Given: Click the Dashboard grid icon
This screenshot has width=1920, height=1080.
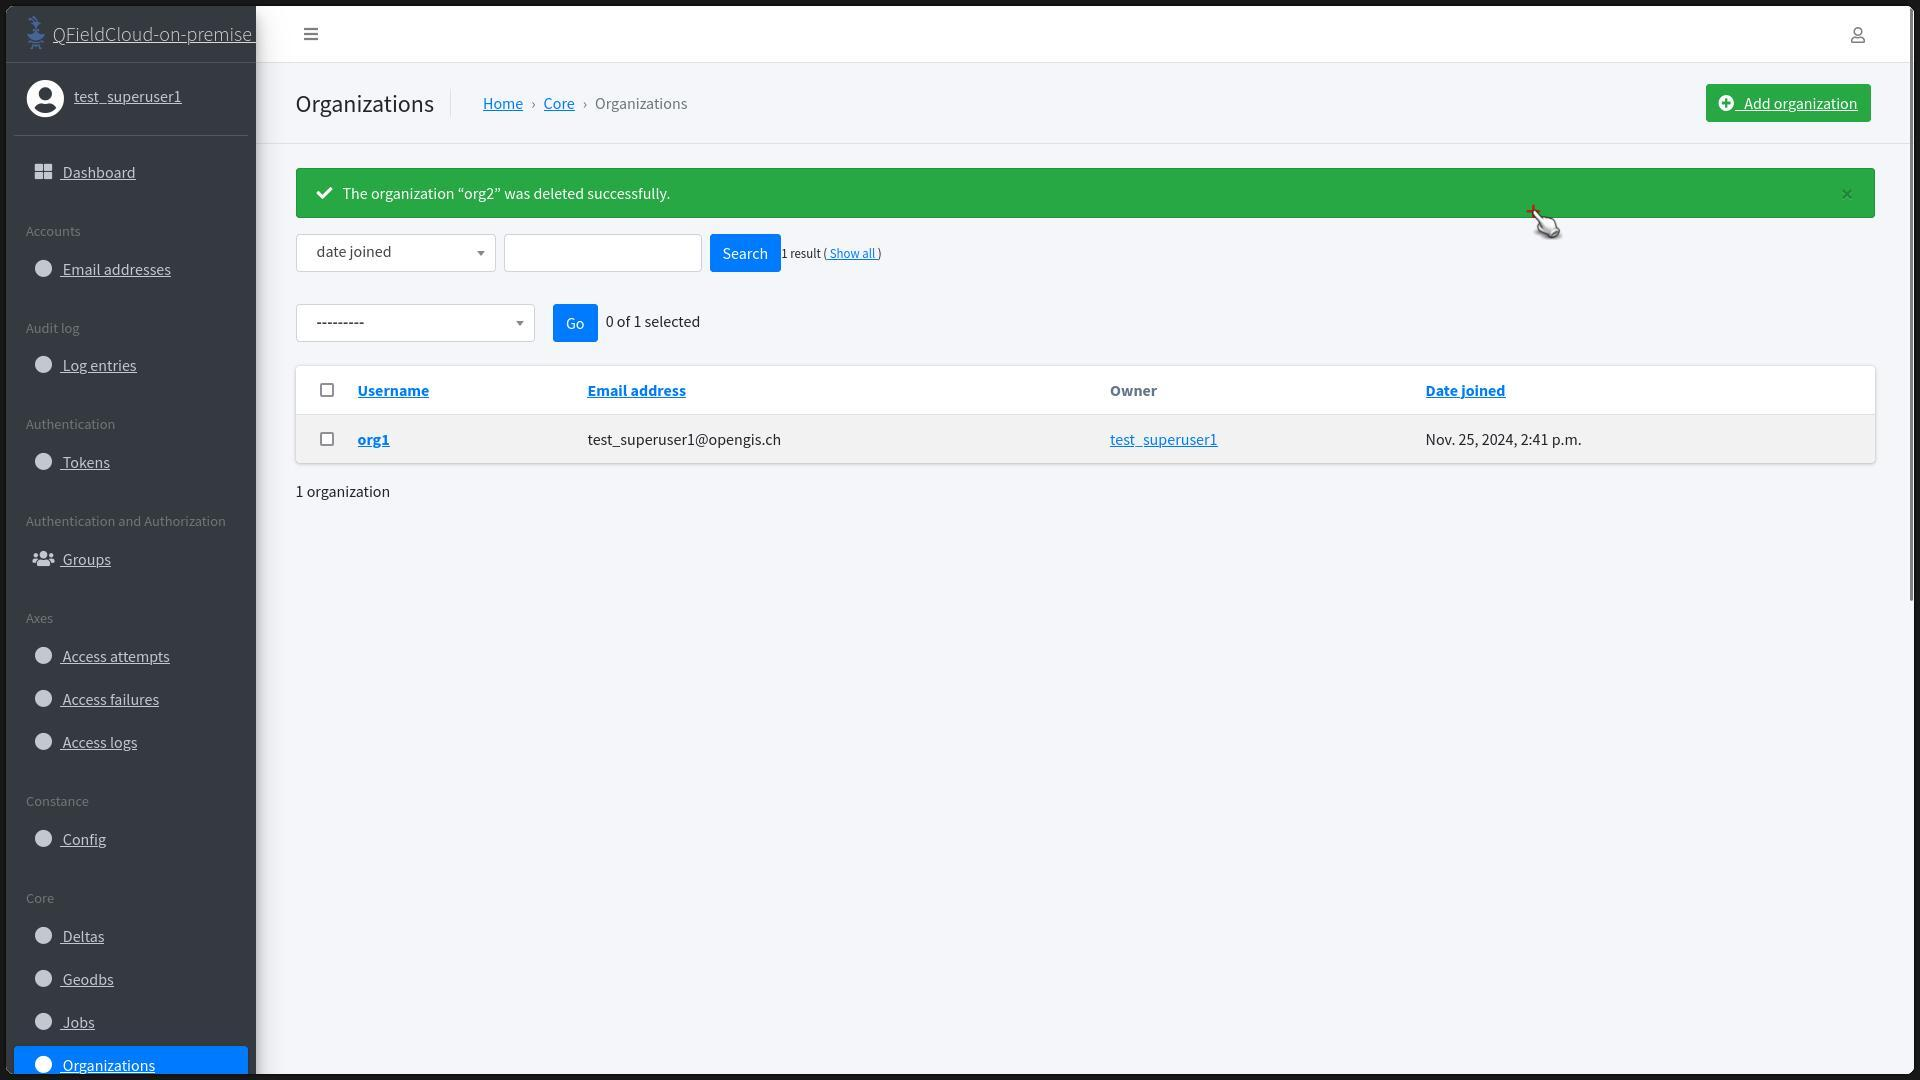Looking at the screenshot, I should [x=43, y=172].
